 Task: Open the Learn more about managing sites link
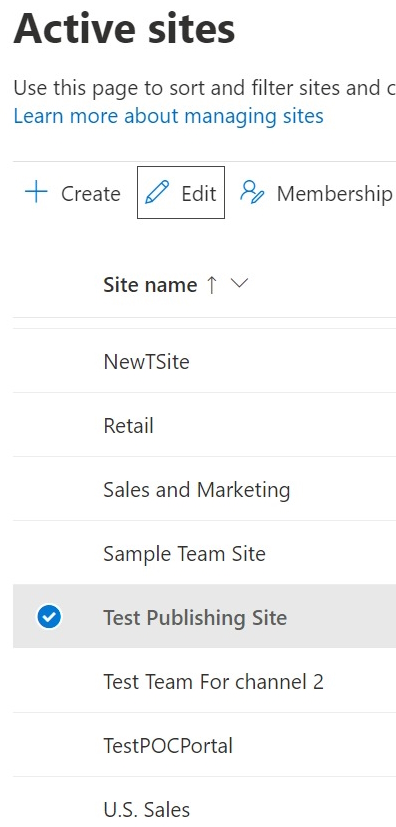pyautogui.click(x=168, y=116)
